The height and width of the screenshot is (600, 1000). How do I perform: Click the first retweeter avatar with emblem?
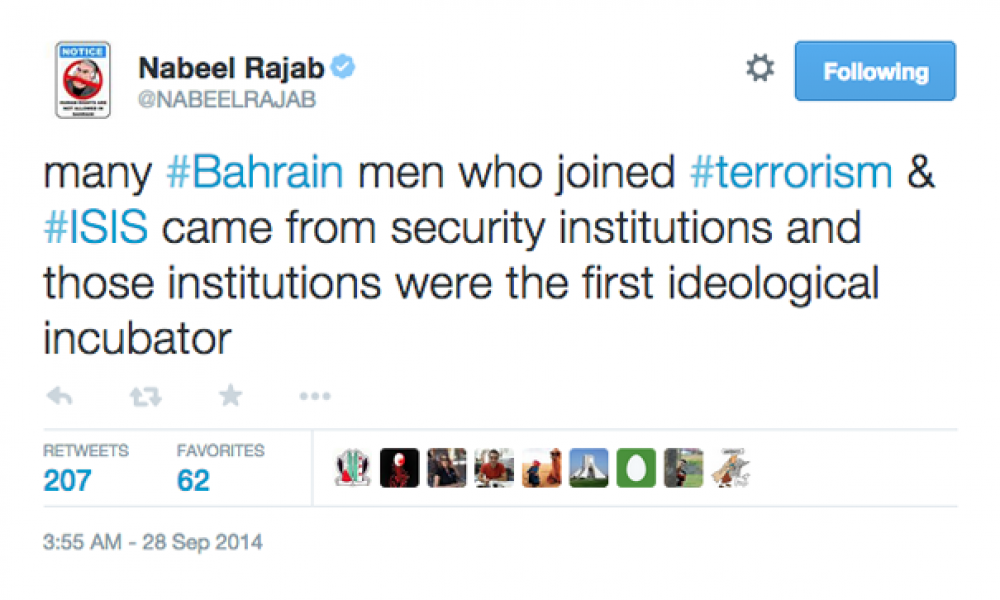353,468
